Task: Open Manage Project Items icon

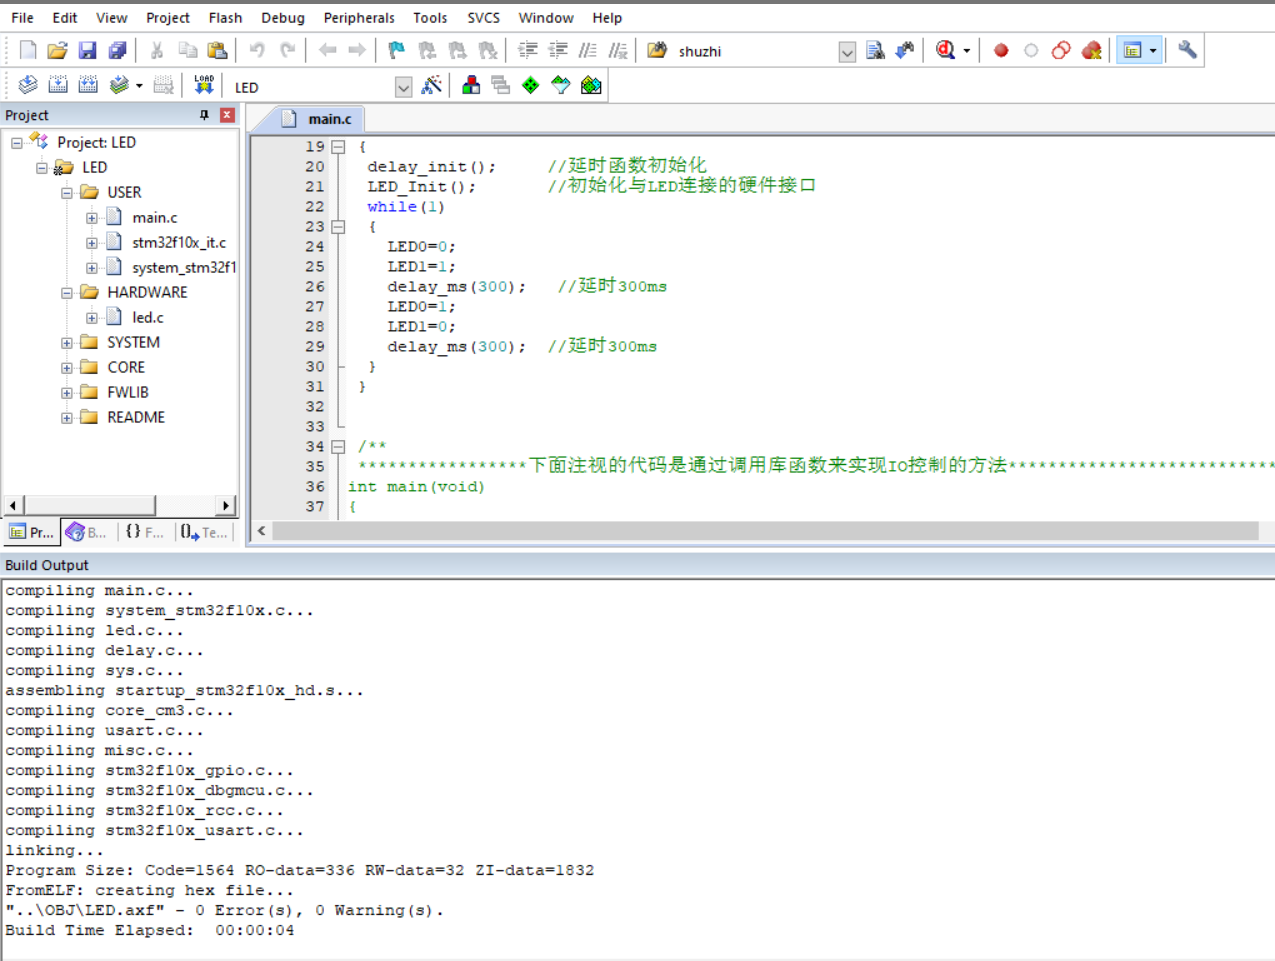Action: point(471,86)
